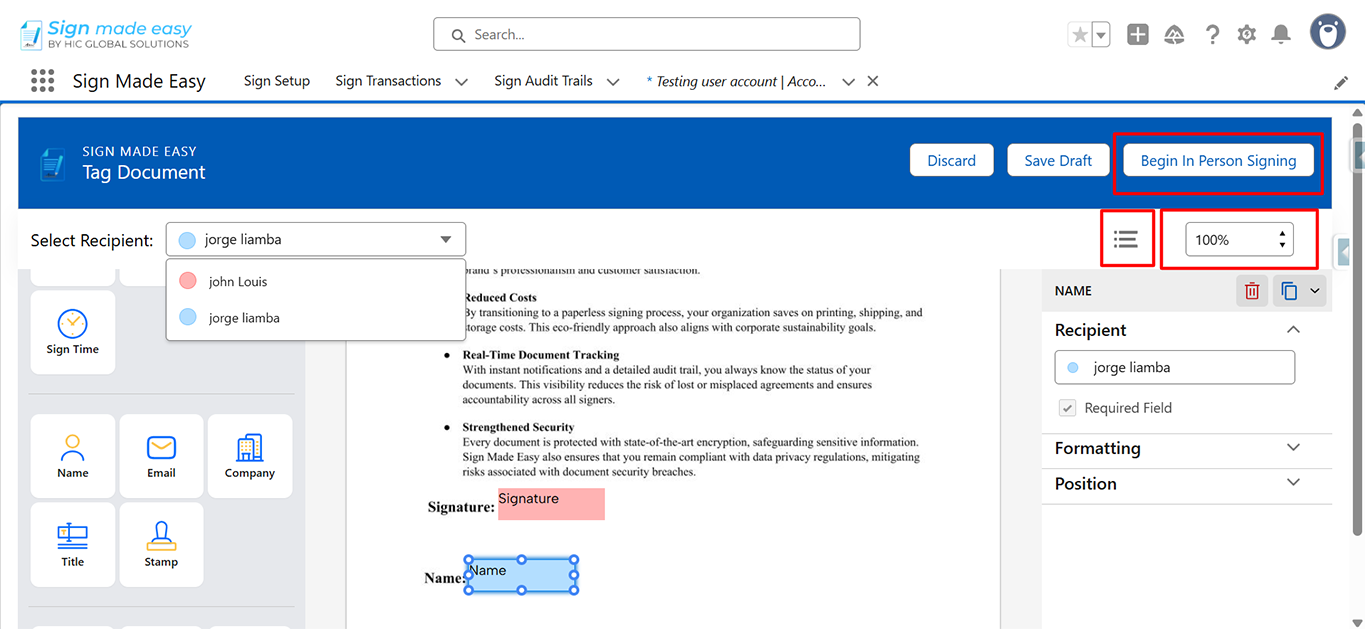Select the Testing user account tab
The height and width of the screenshot is (637, 1365).
point(737,82)
